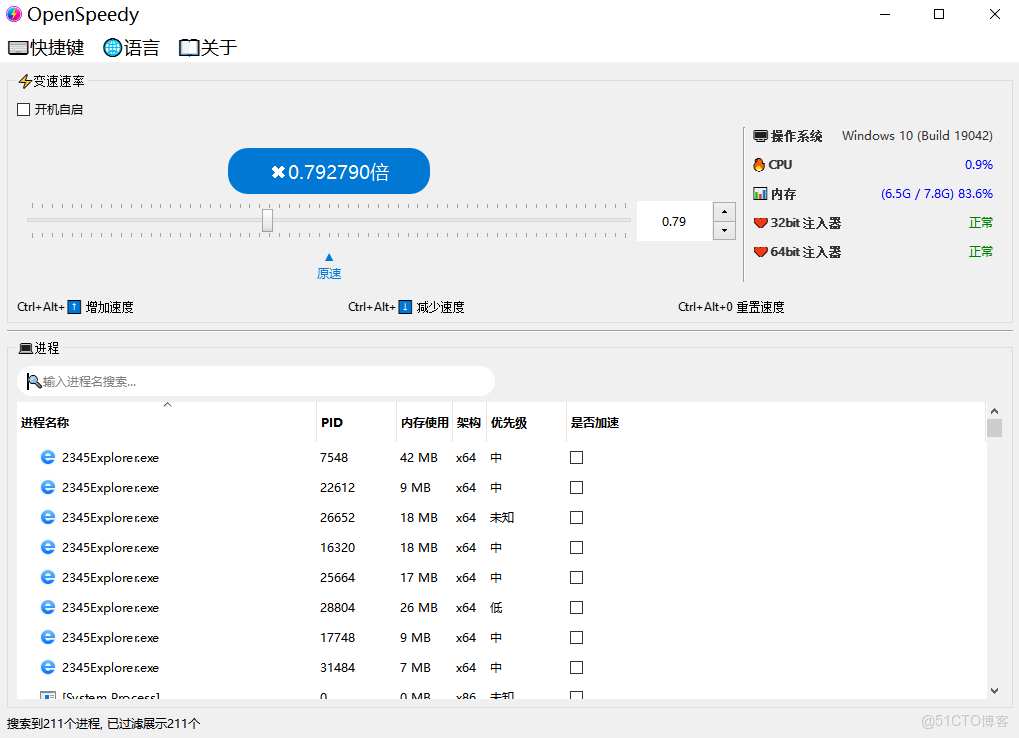Click the 操作系统 monitor icon

pyautogui.click(x=760, y=136)
